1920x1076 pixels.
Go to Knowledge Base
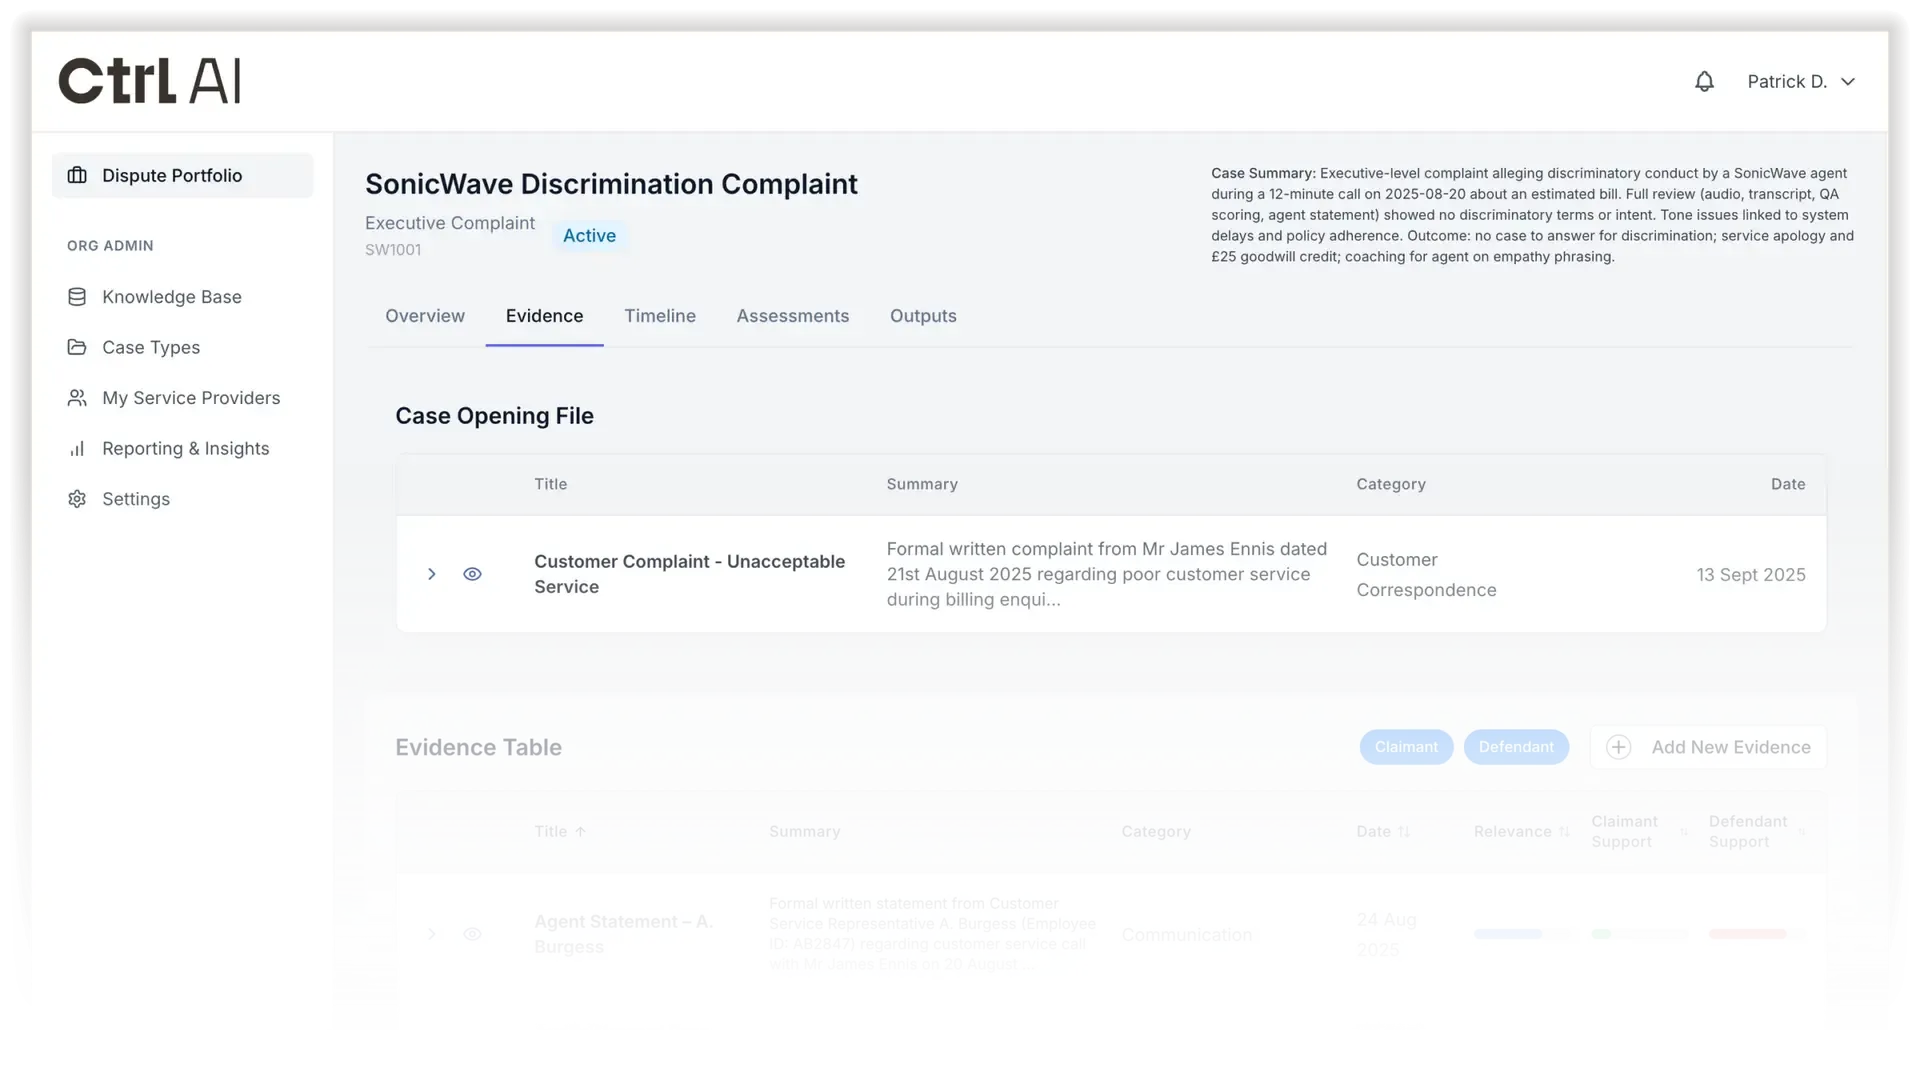point(172,297)
